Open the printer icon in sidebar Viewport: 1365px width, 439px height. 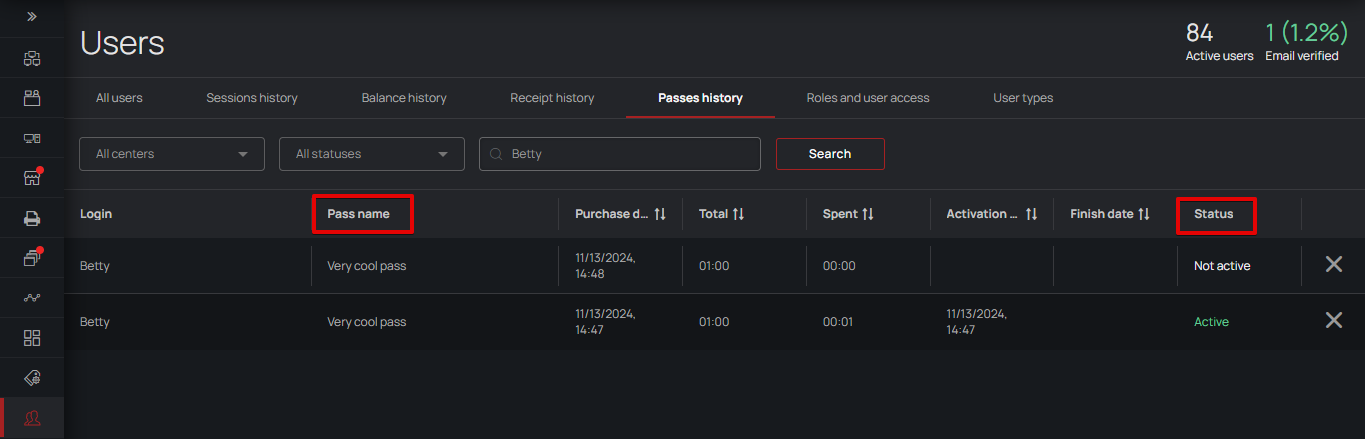click(x=32, y=218)
